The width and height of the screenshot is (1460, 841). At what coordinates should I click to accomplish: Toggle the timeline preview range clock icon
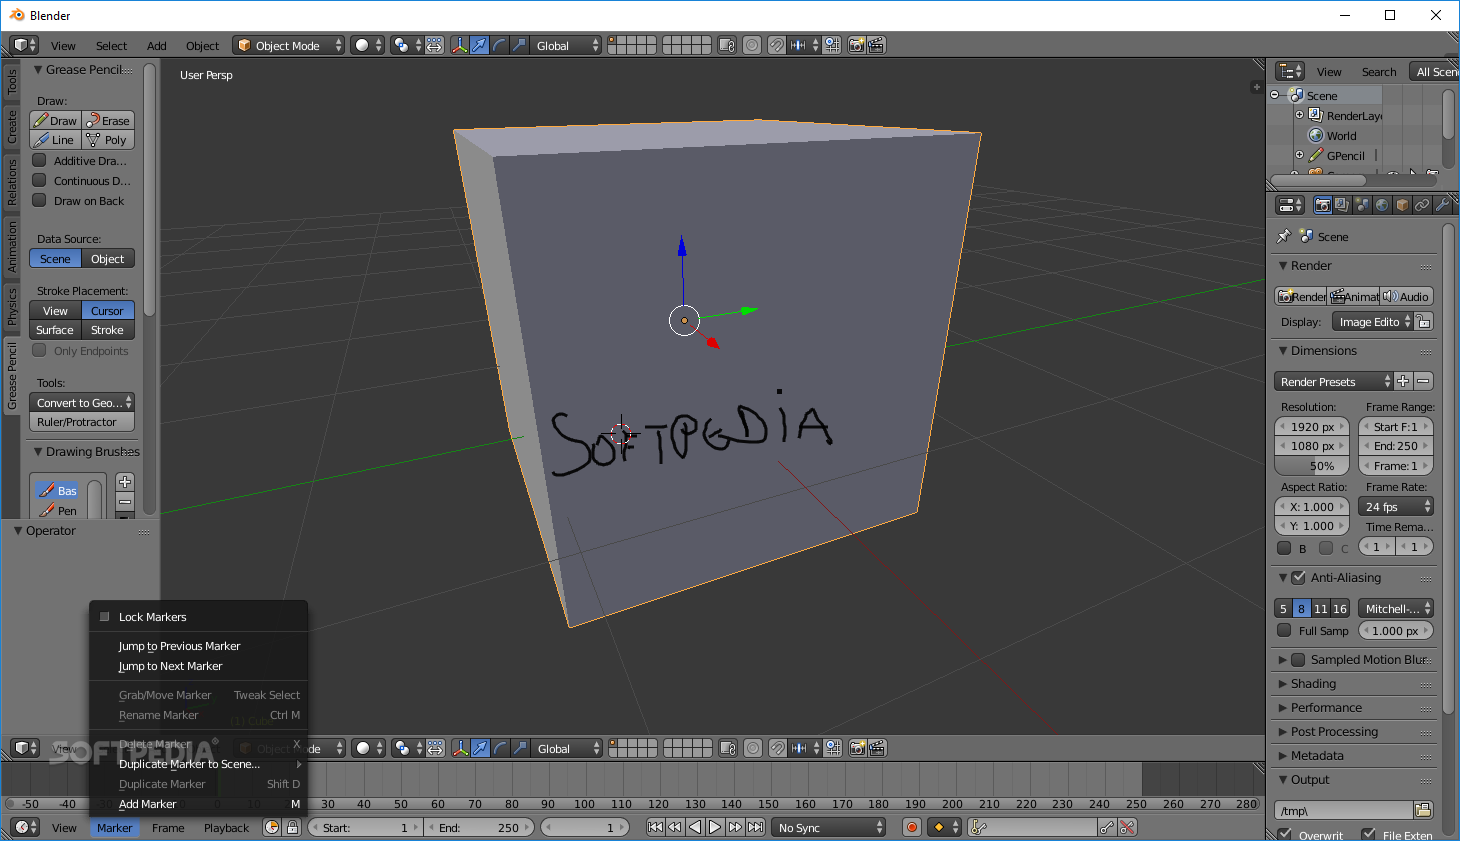272,827
